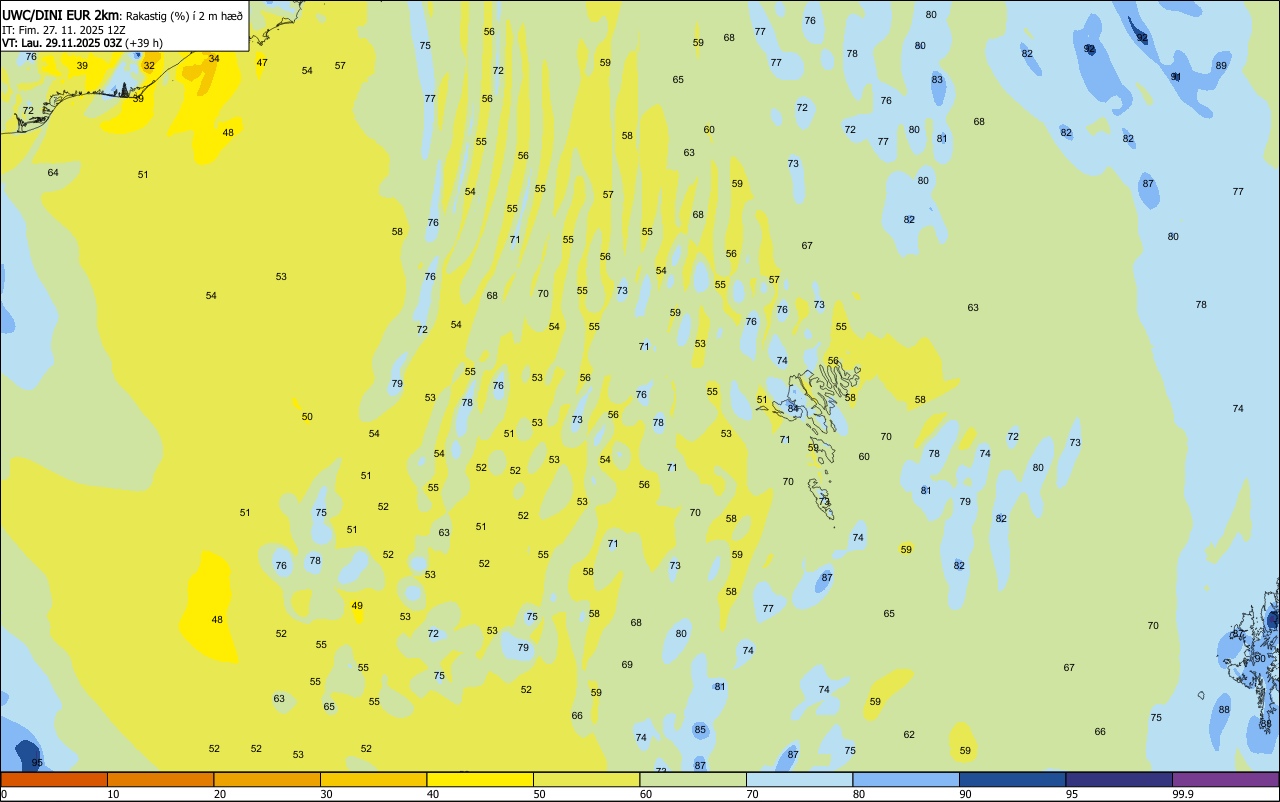Click the 0–10 dark orange legend swatch

[54, 779]
